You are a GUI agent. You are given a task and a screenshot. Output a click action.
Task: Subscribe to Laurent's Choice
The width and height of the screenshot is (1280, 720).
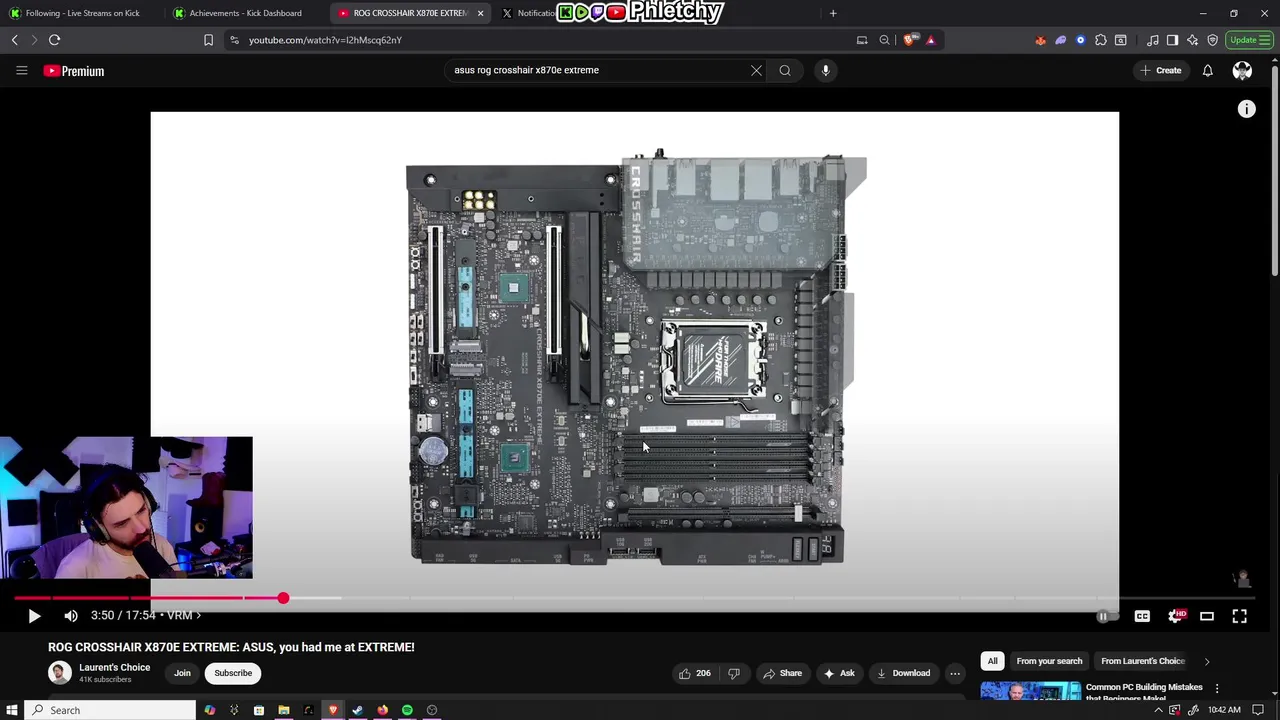click(x=233, y=673)
